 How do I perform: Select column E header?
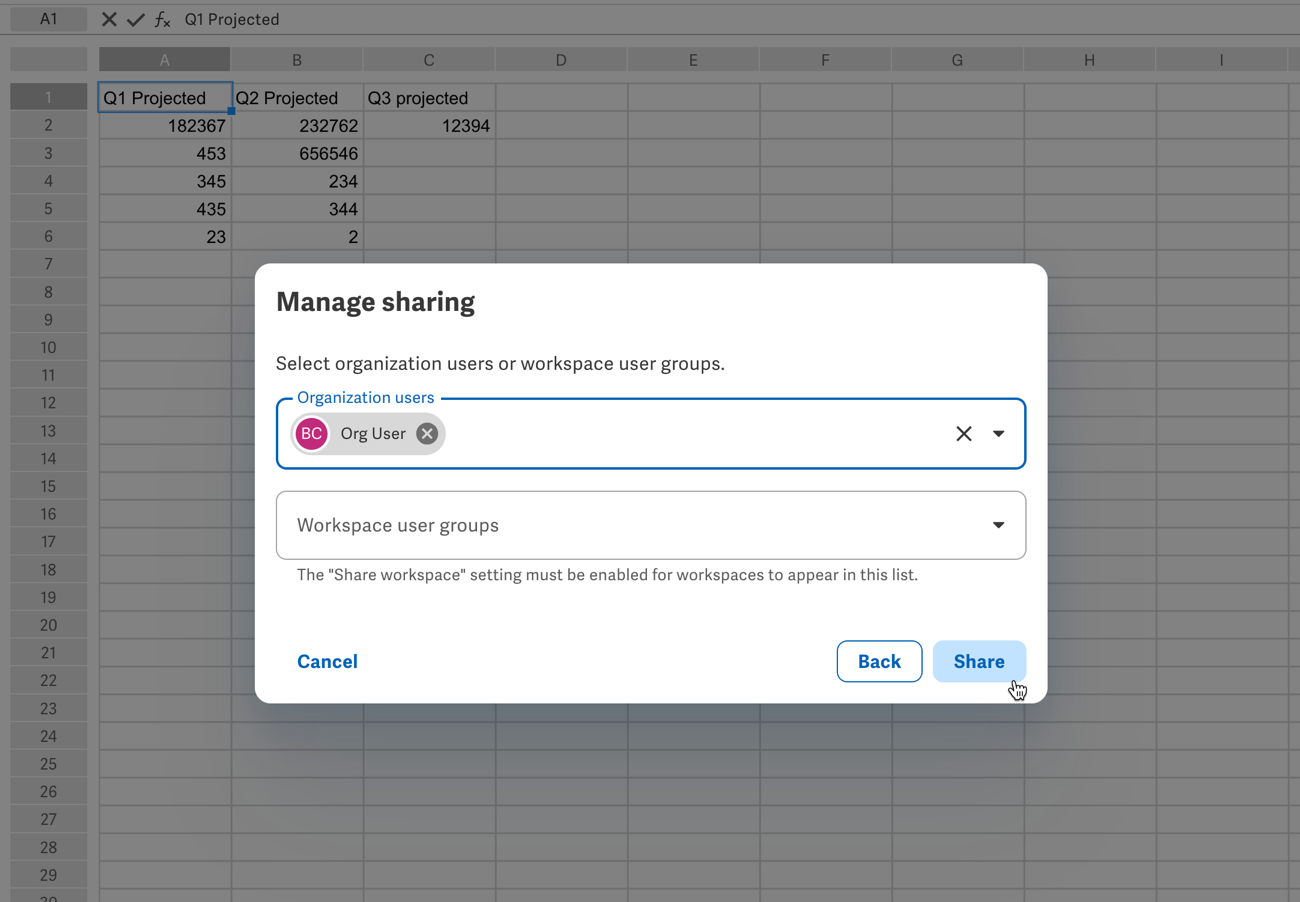(x=693, y=60)
